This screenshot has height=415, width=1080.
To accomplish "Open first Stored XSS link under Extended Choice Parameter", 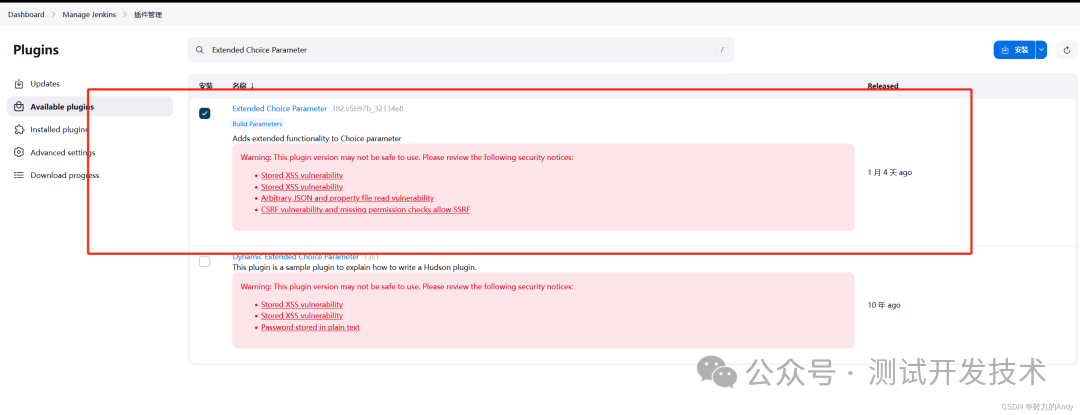I will point(302,175).
